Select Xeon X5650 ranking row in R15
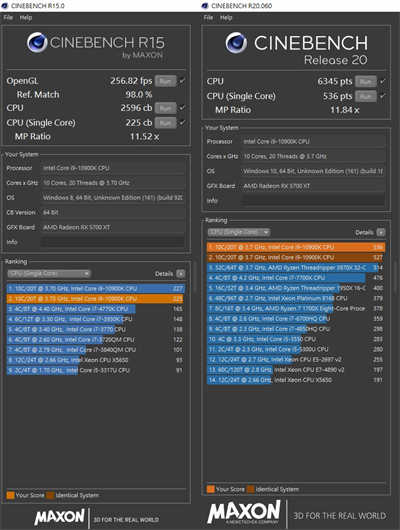This screenshot has width=400, height=530. [x=95, y=360]
